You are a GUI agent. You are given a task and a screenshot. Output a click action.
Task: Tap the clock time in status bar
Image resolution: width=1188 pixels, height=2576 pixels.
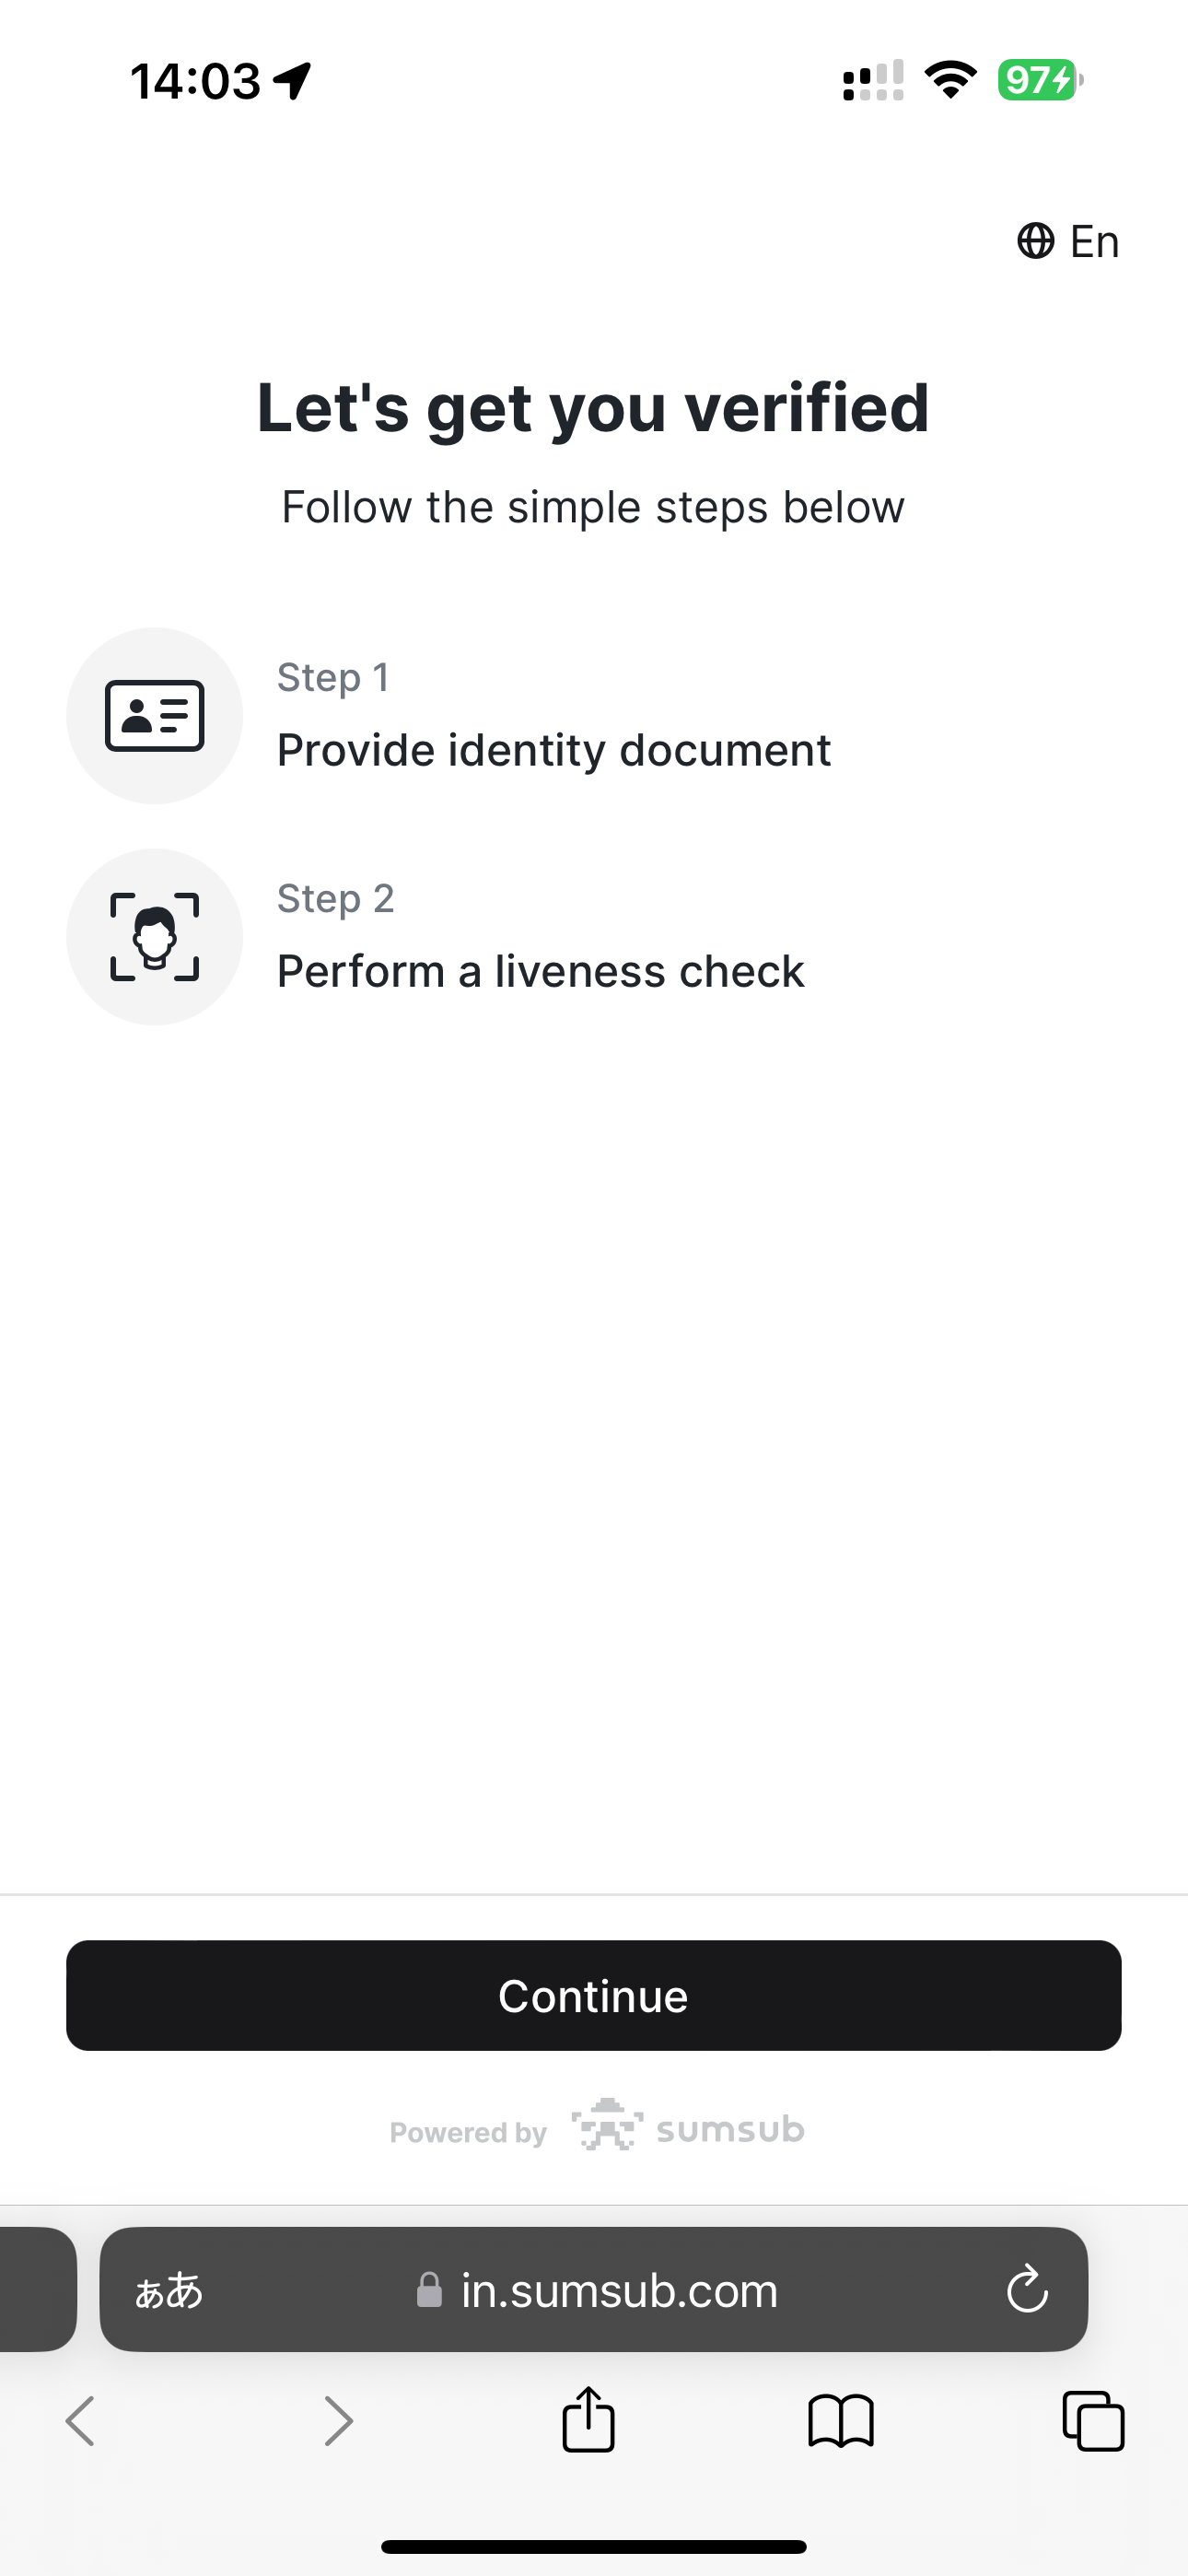pos(195,80)
